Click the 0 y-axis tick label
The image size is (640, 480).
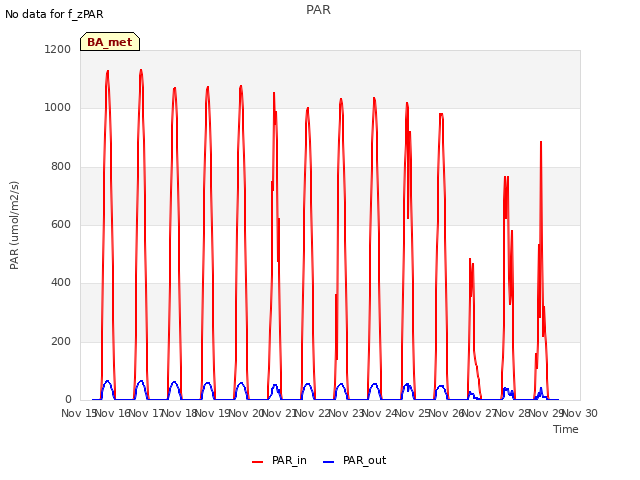click(68, 399)
